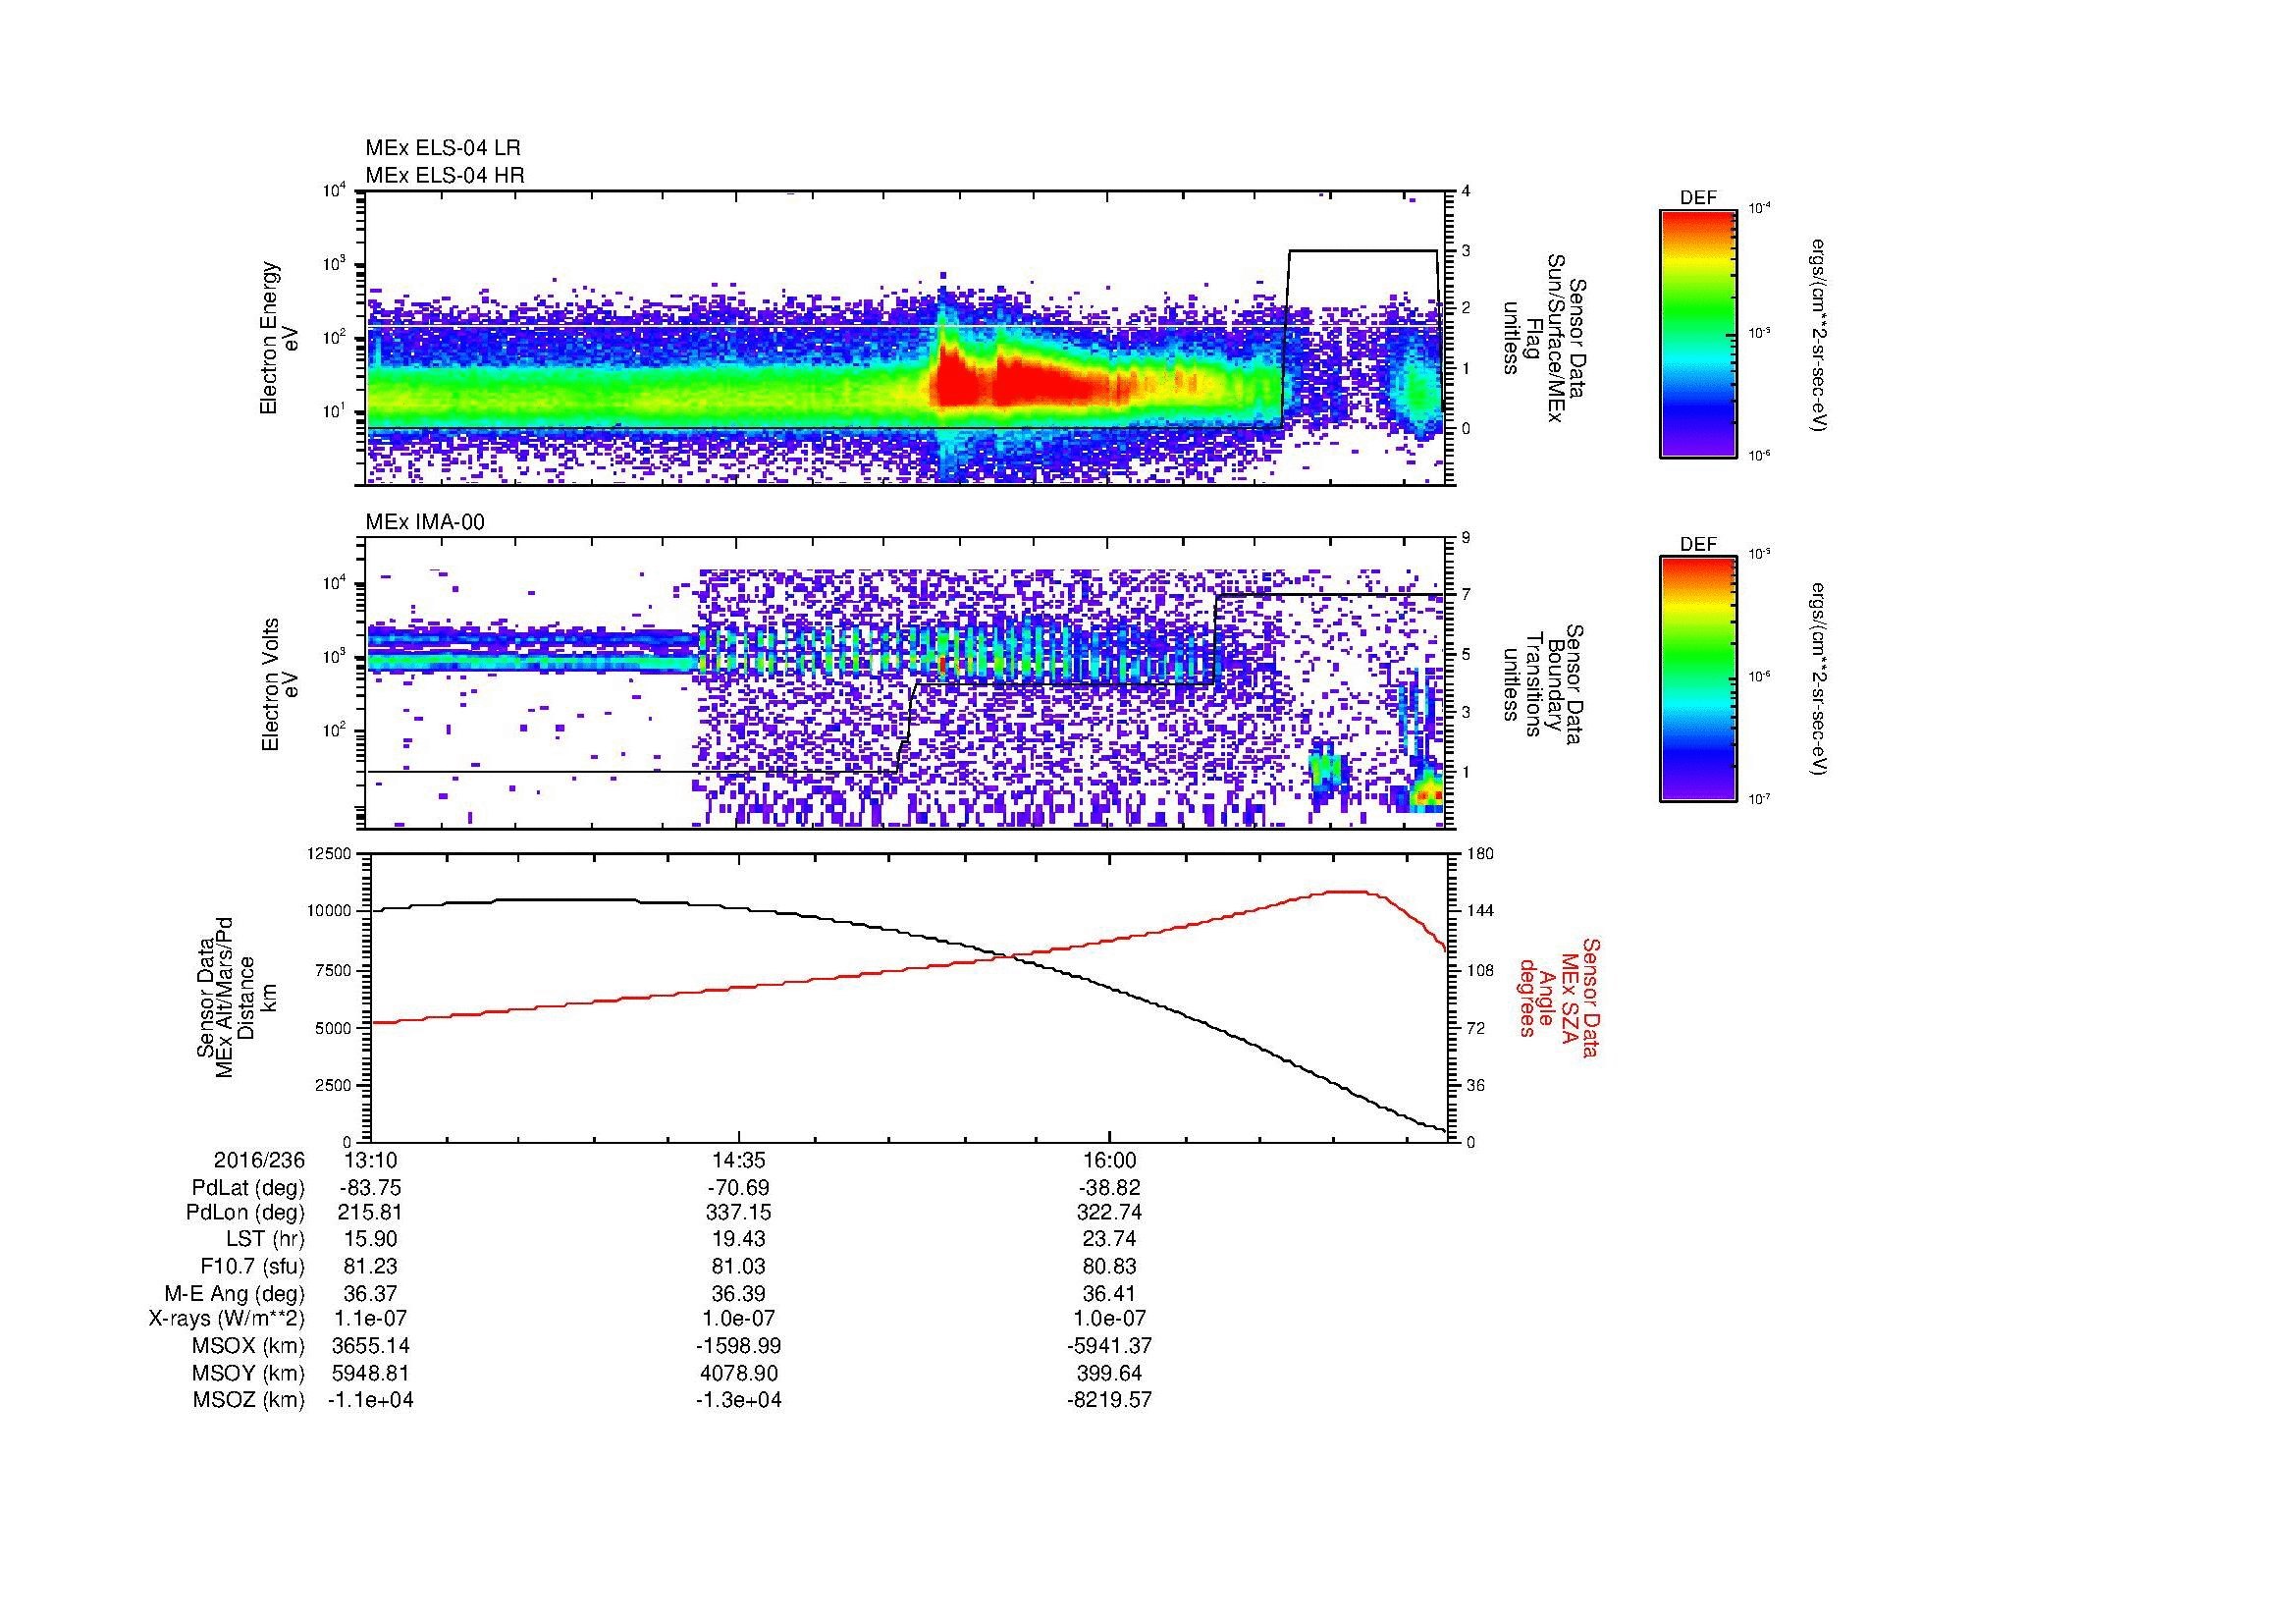The width and height of the screenshot is (2296, 1623).
Task: Click LST value 15.90
Action: [x=371, y=1238]
